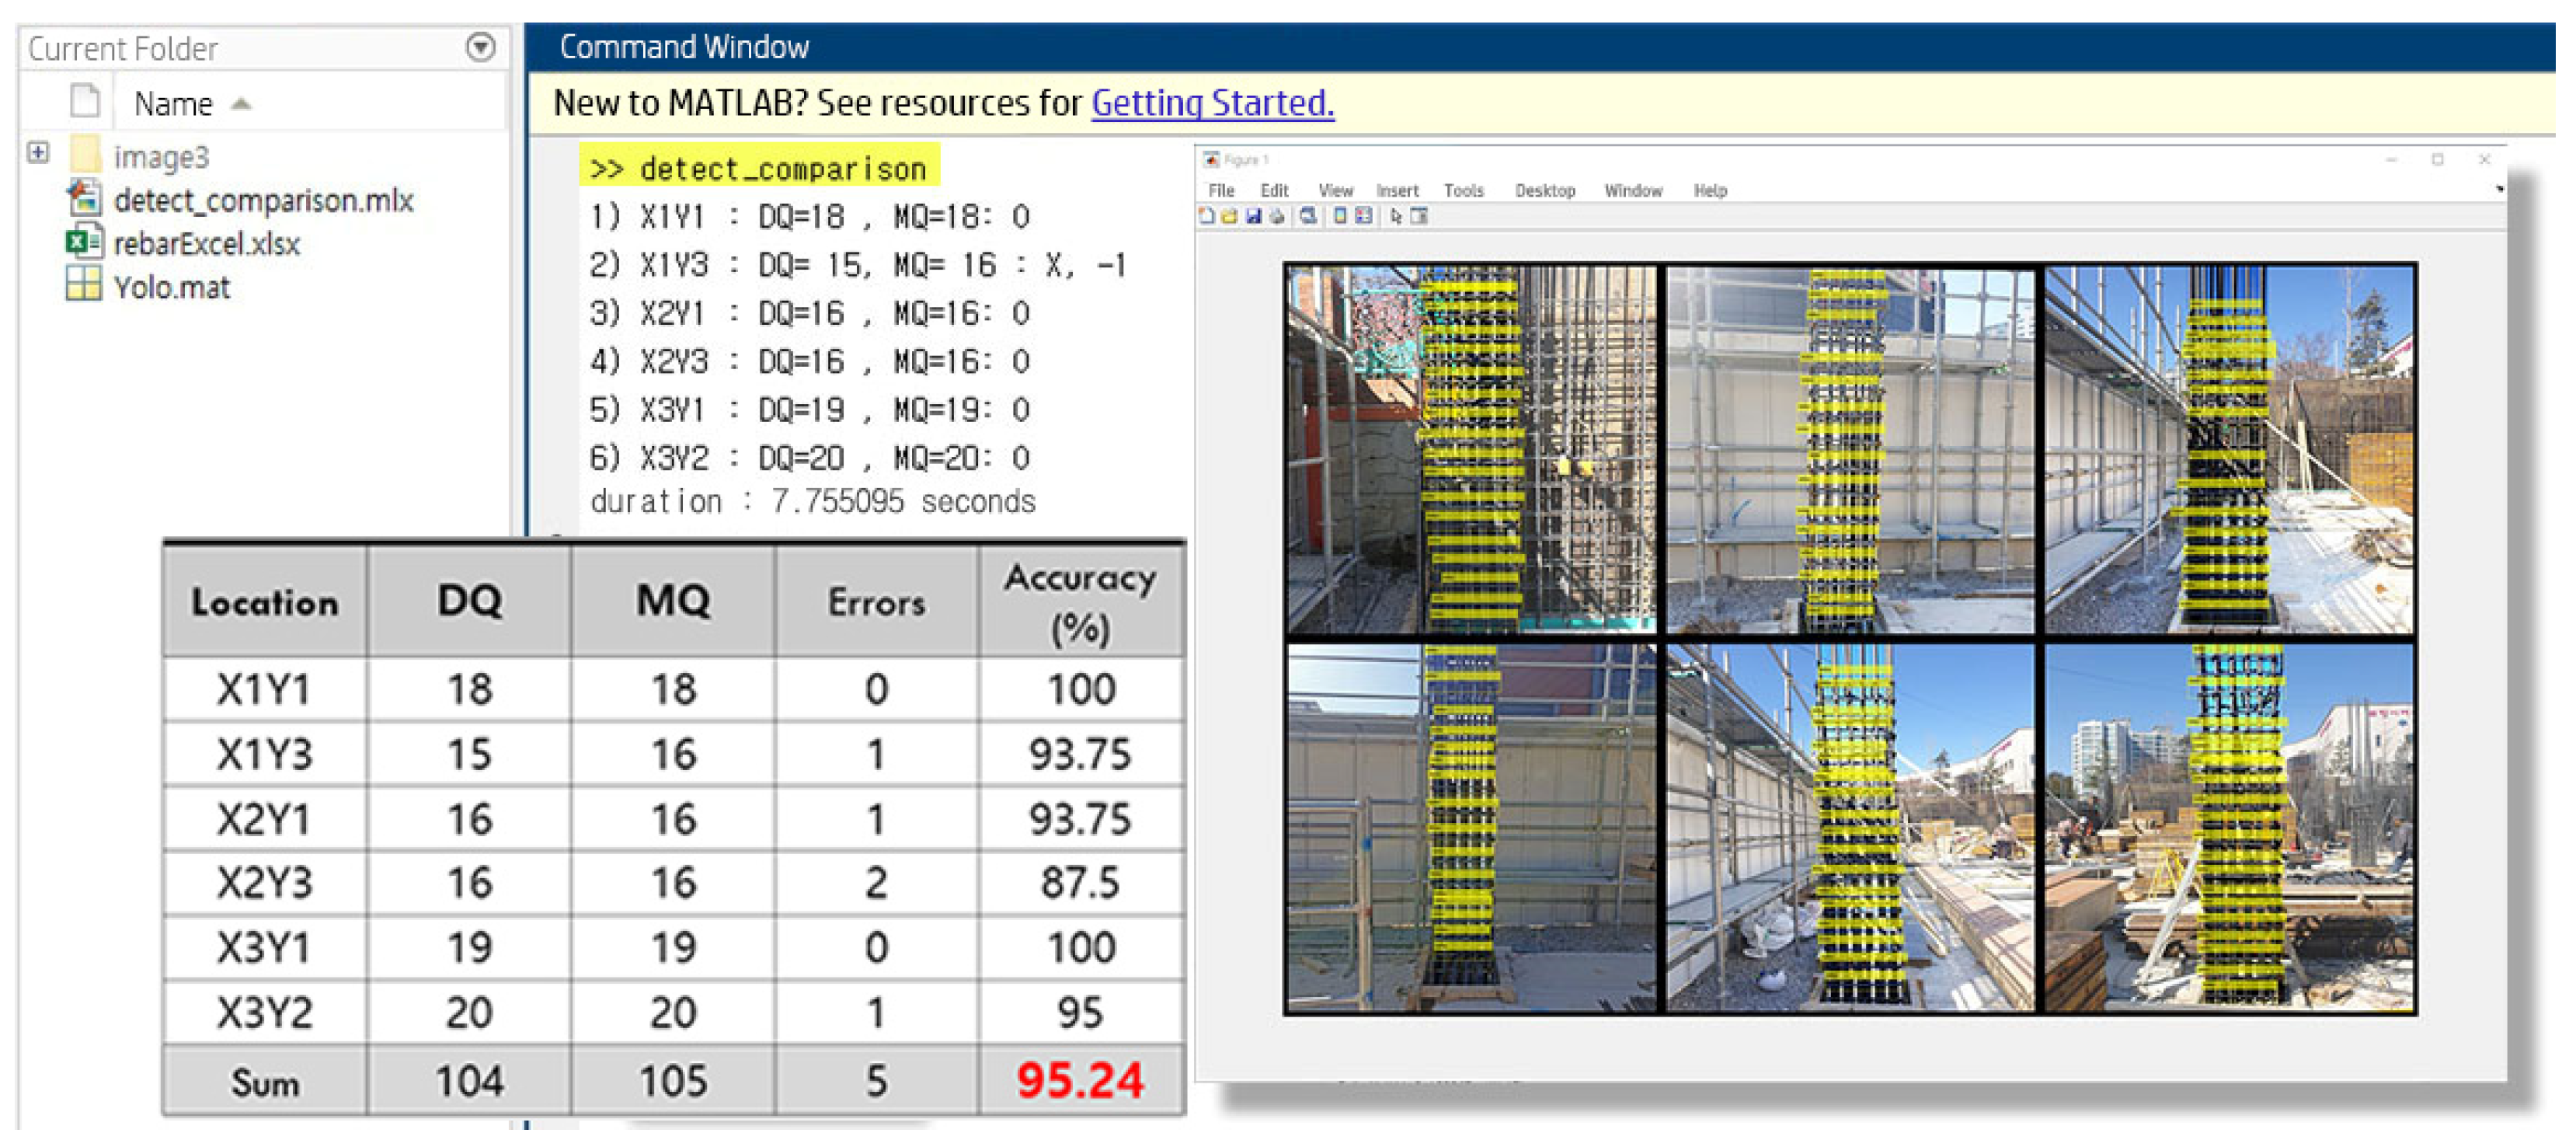The image size is (2576, 1147).
Task: Open the Insert menu in Figure 1
Action: 1397,190
